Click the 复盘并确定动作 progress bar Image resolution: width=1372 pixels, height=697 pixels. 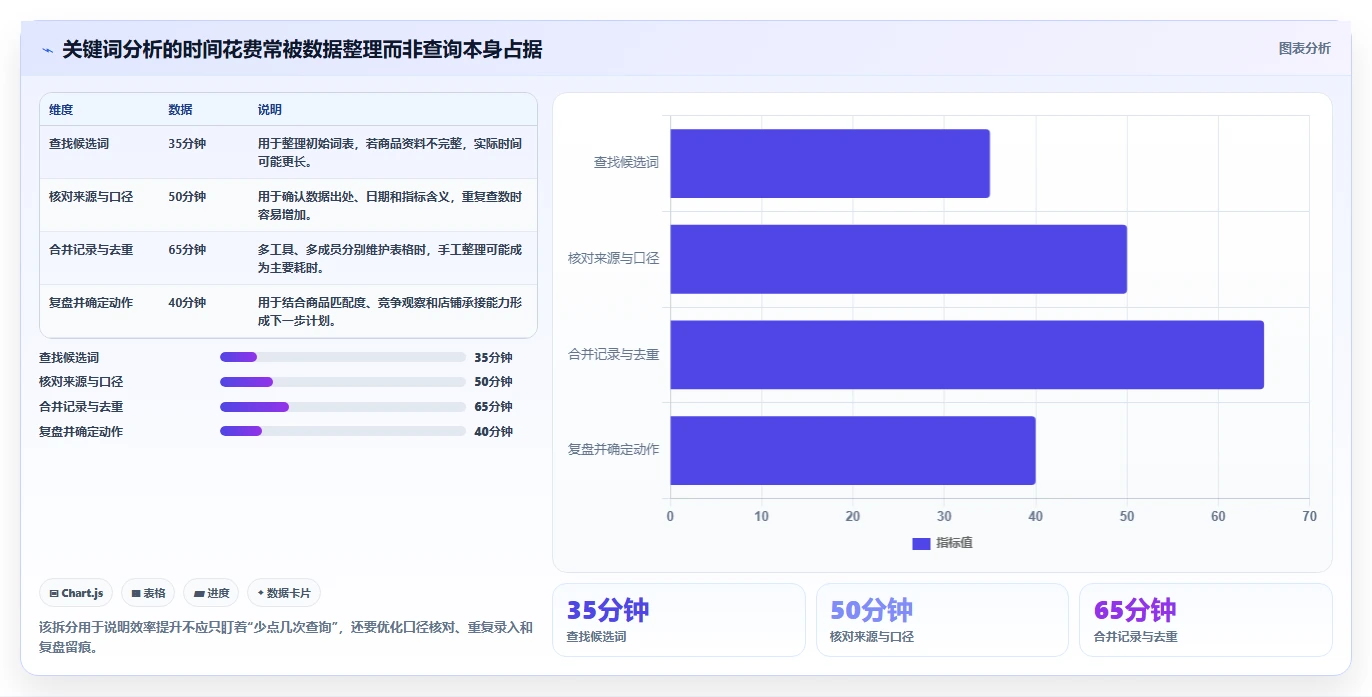[343, 431]
